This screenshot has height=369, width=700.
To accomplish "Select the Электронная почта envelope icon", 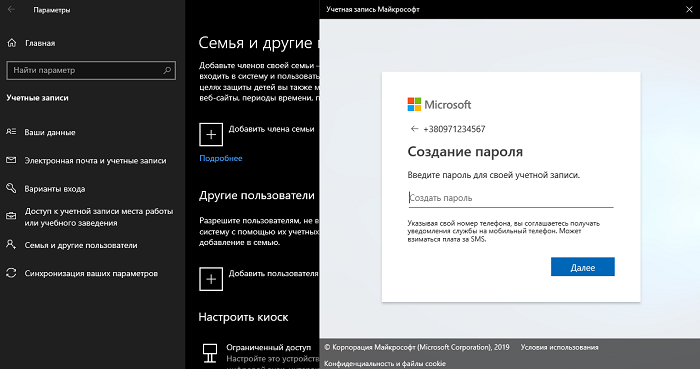I will (x=11, y=160).
